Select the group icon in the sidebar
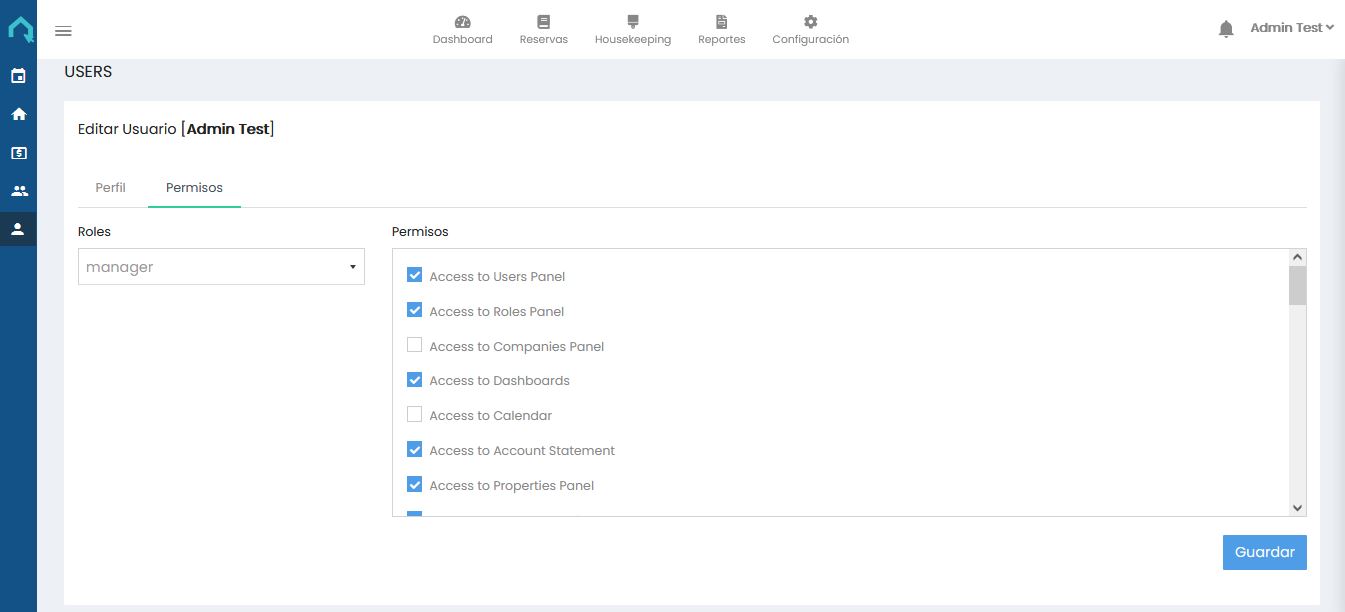The image size is (1345, 612). pos(18,190)
